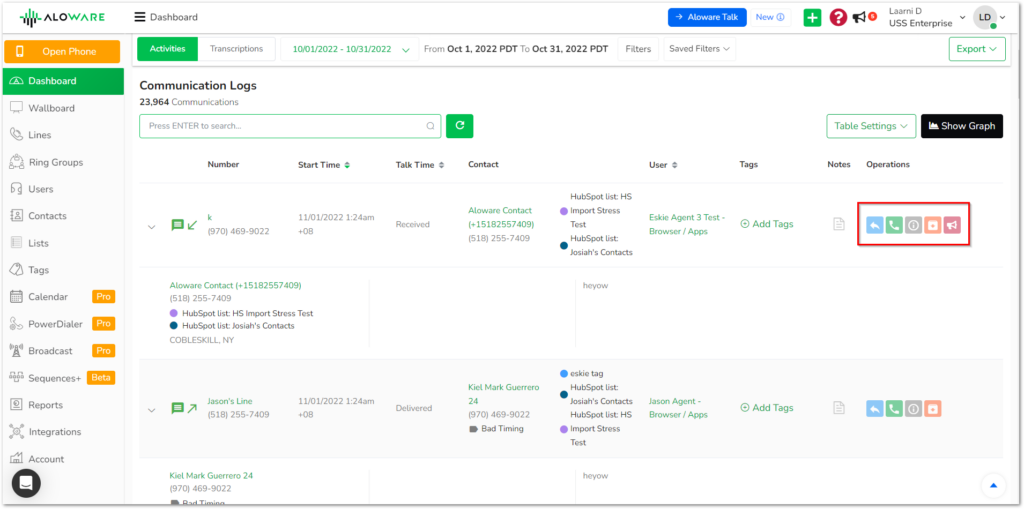1024x509 pixels.
Task: Open info icon in Jason Agent row
Action: pyautogui.click(x=914, y=408)
